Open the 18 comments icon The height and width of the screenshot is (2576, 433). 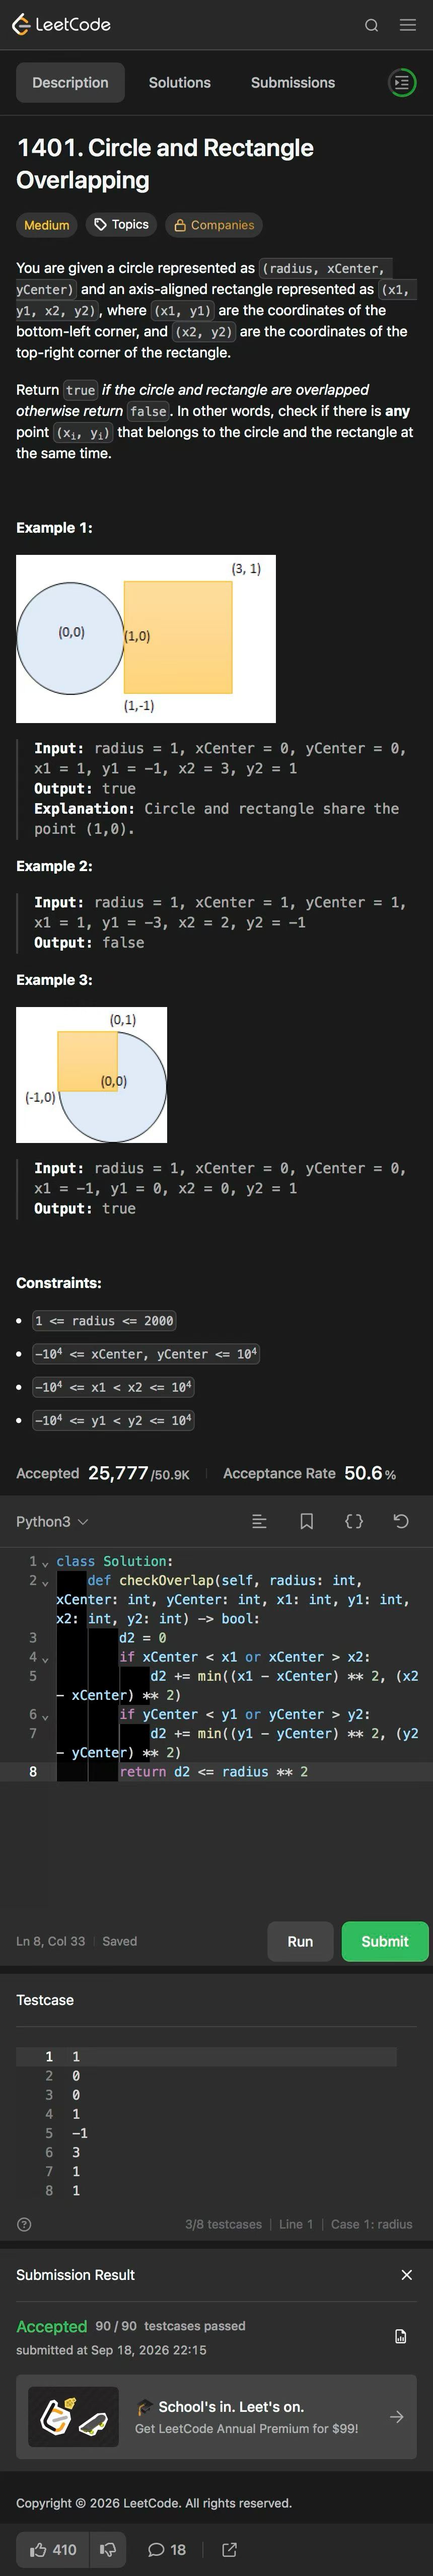click(x=167, y=2549)
